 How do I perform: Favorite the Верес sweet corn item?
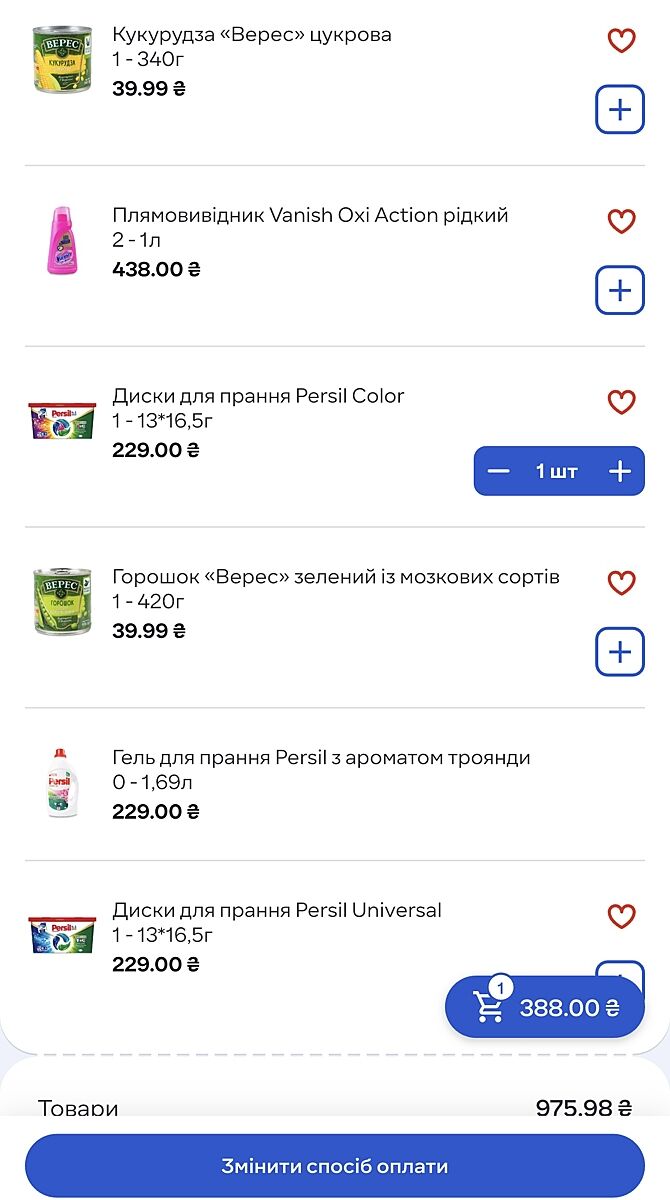pyautogui.click(x=621, y=41)
